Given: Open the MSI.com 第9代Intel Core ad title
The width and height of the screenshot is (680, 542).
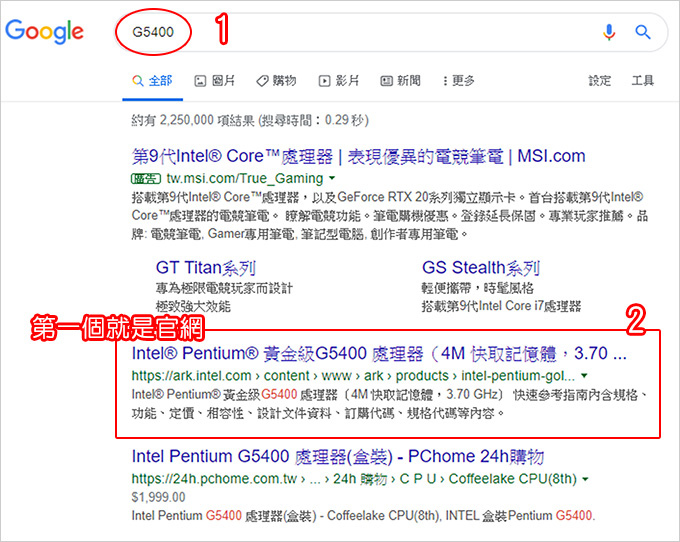Looking at the screenshot, I should [358, 156].
